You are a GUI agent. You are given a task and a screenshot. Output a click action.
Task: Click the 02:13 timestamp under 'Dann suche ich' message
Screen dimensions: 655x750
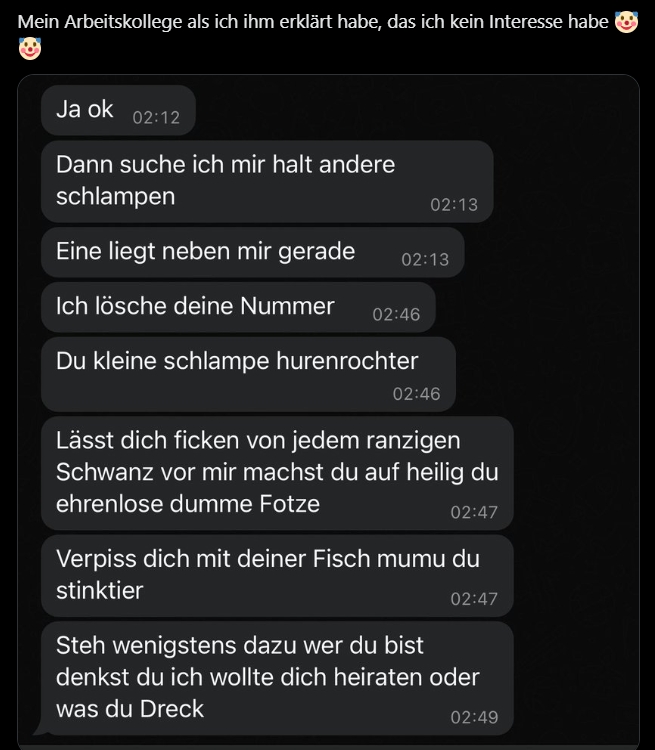454,204
